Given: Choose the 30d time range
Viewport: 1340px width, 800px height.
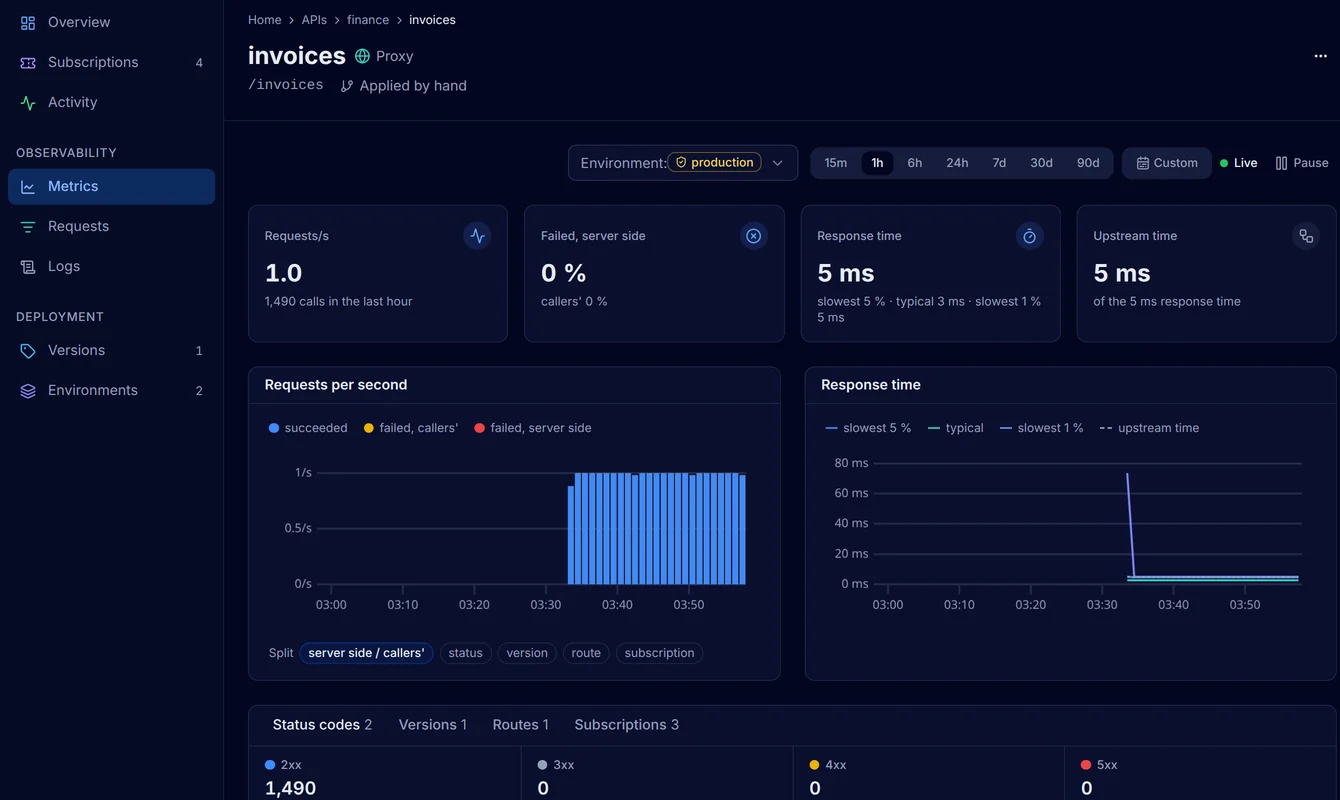Looking at the screenshot, I should 1042,163.
